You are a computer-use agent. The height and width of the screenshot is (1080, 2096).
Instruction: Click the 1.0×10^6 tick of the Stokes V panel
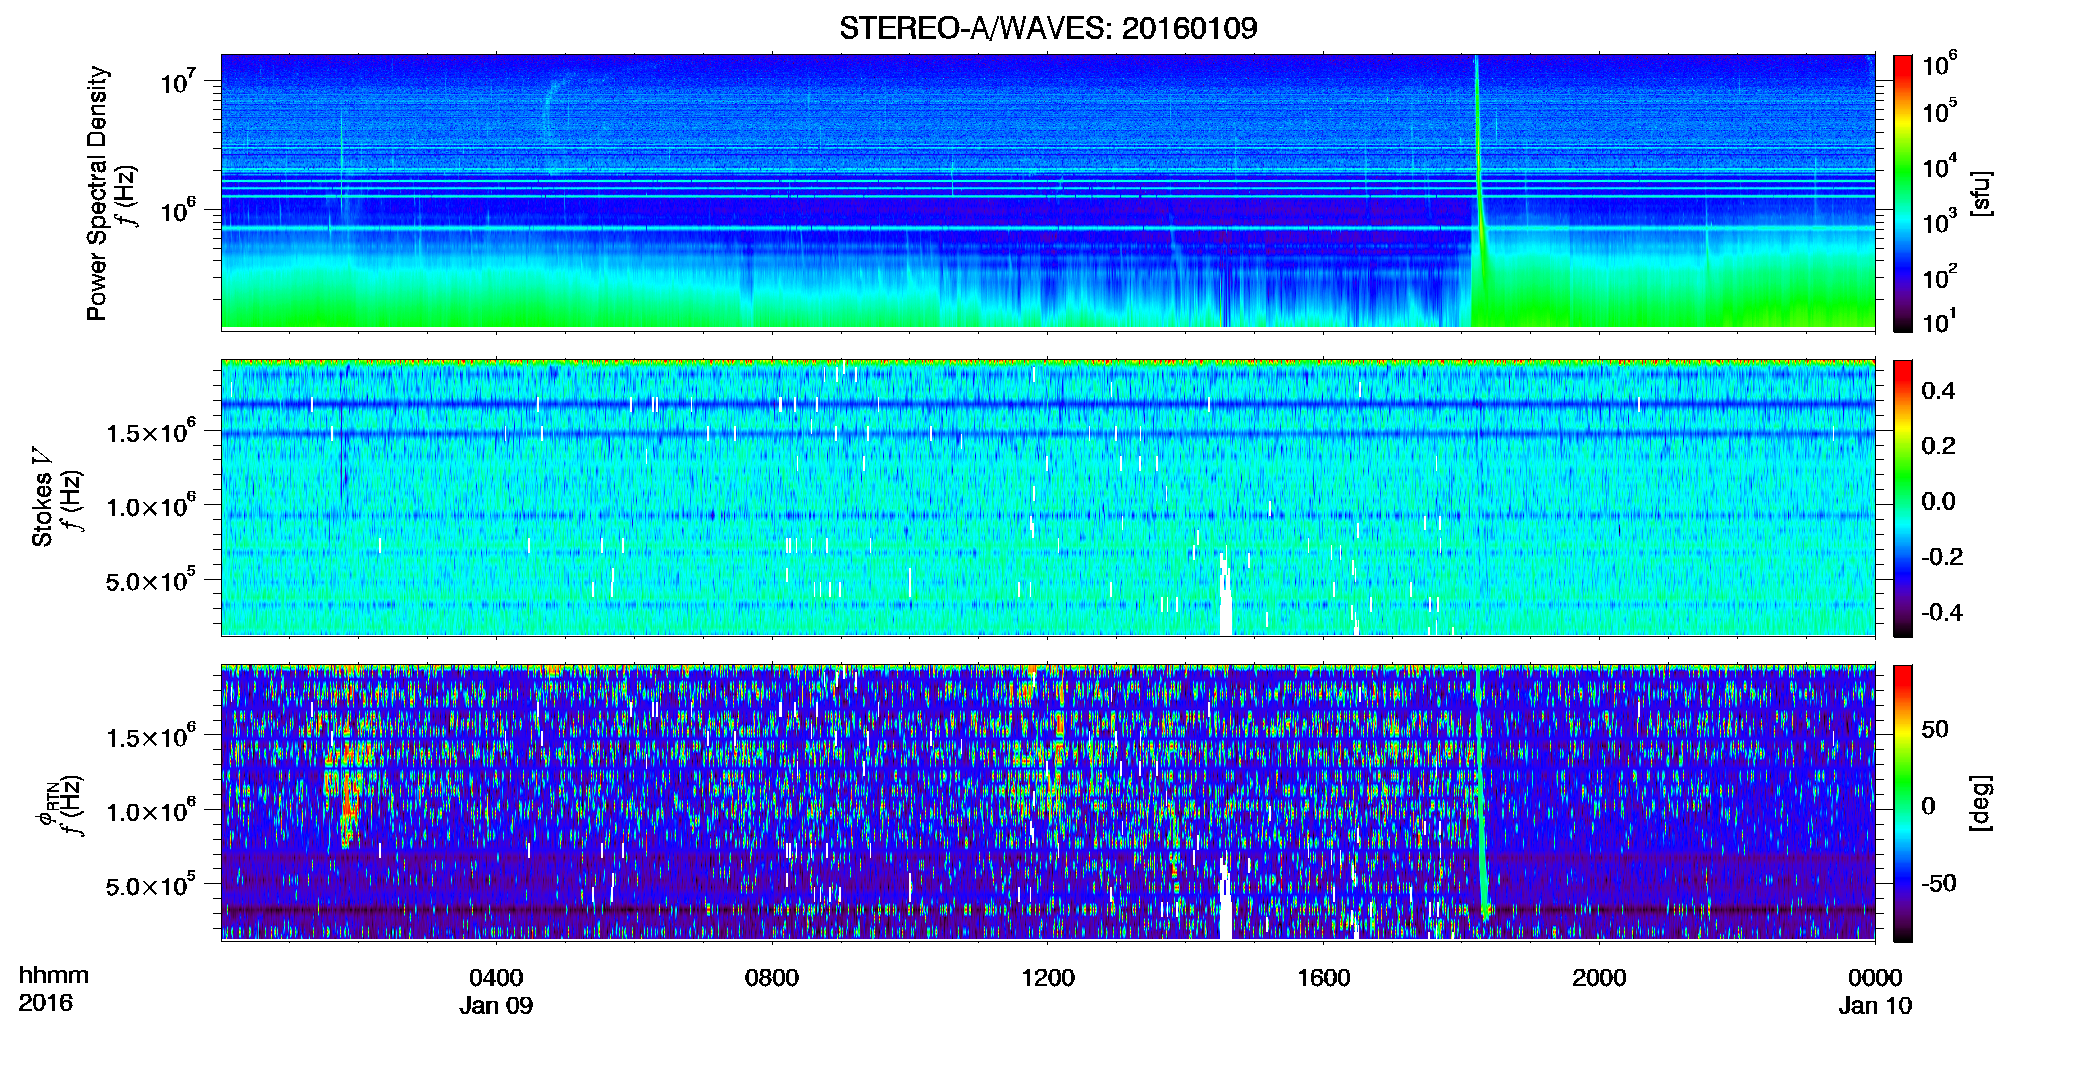pos(150,506)
